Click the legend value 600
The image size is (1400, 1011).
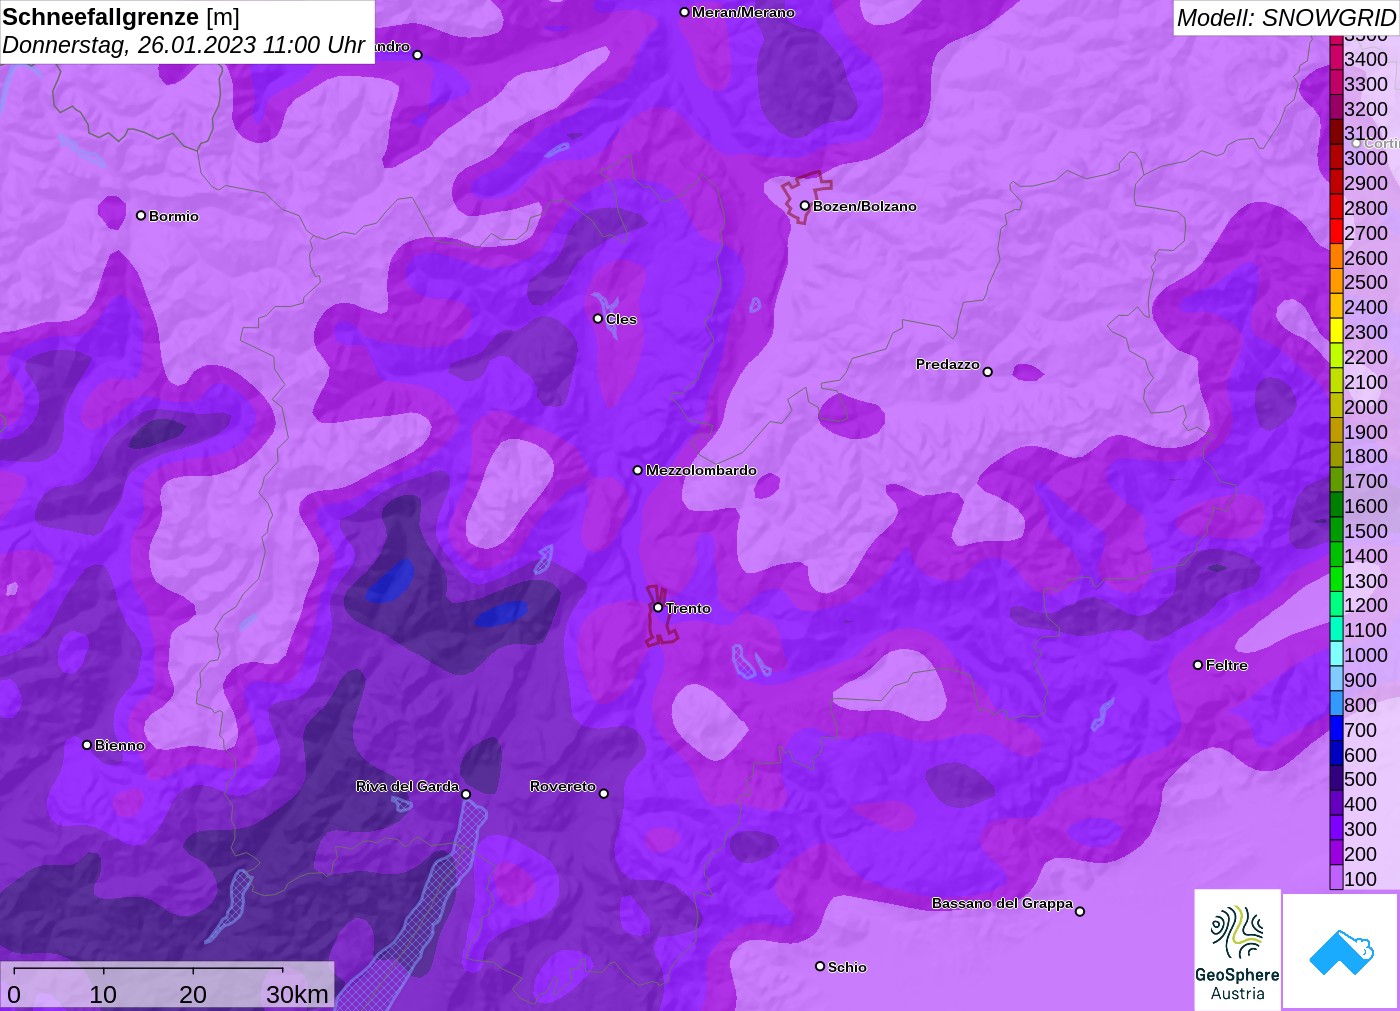coord(1360,754)
